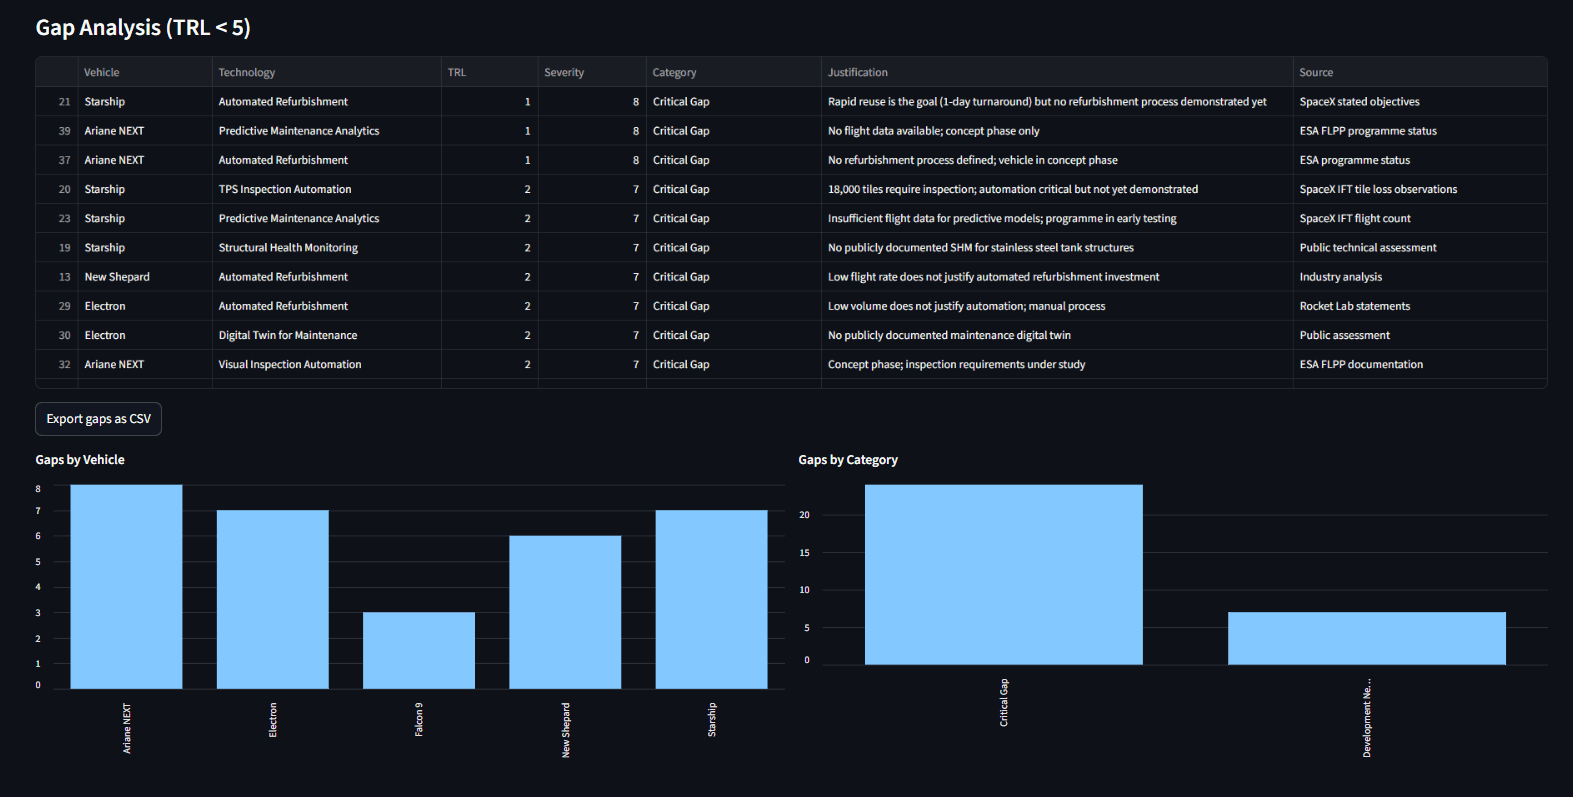Click the 'New Shepard' vehicle cell in row 13

click(144, 277)
